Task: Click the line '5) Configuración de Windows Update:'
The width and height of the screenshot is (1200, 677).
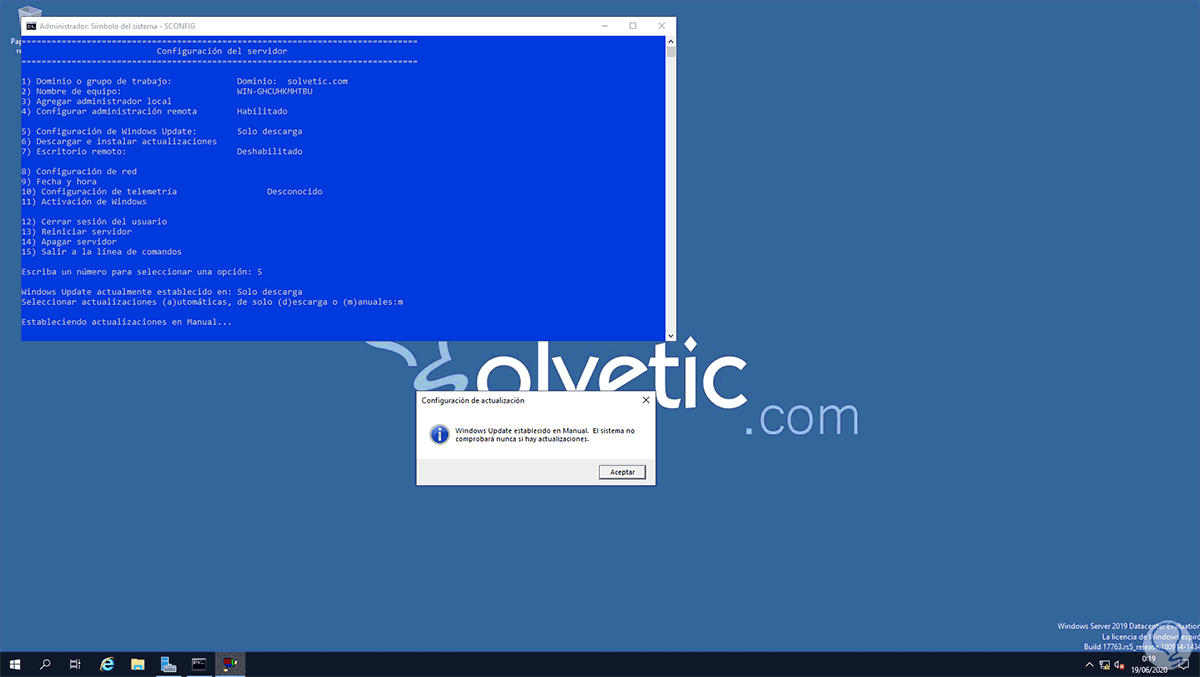Action: 109,131
